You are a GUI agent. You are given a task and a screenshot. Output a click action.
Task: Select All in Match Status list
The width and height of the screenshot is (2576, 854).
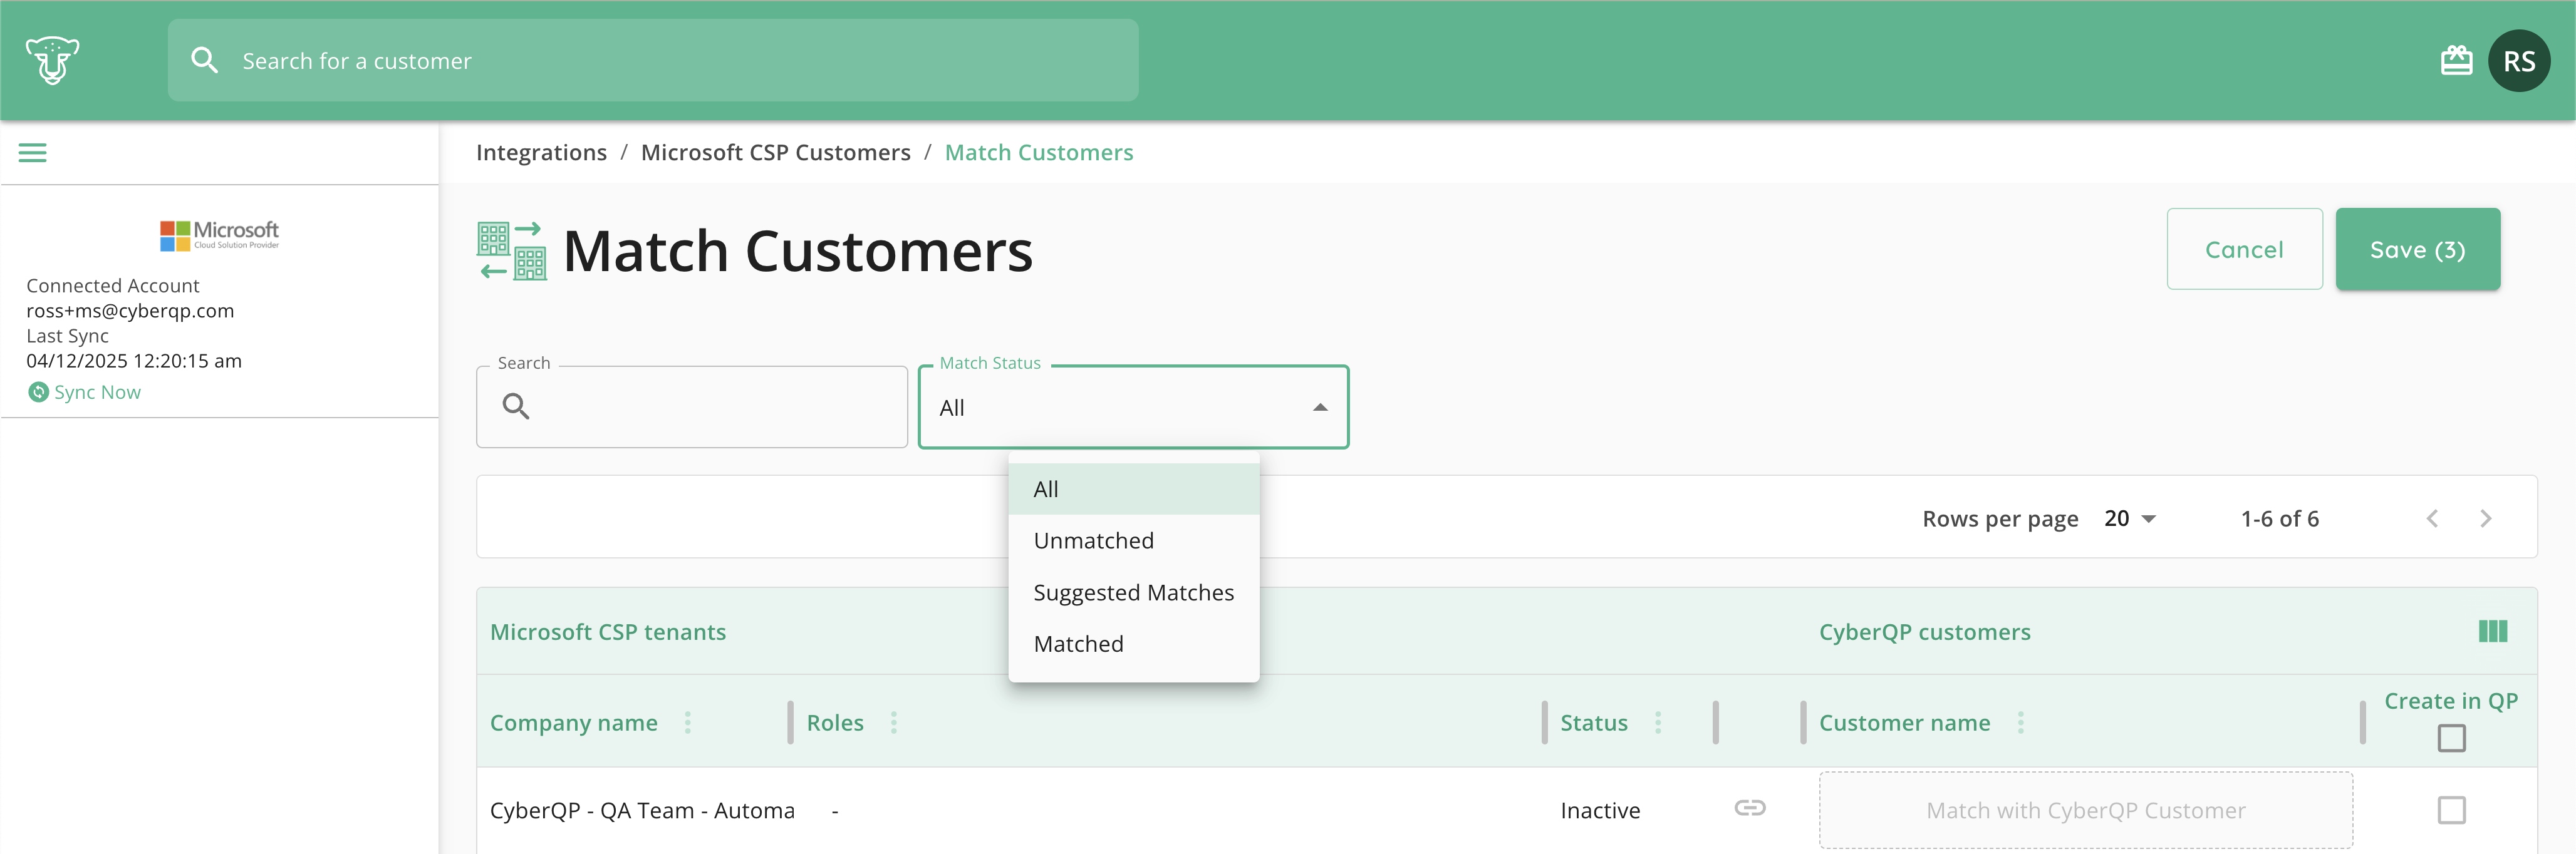[x=1133, y=489]
